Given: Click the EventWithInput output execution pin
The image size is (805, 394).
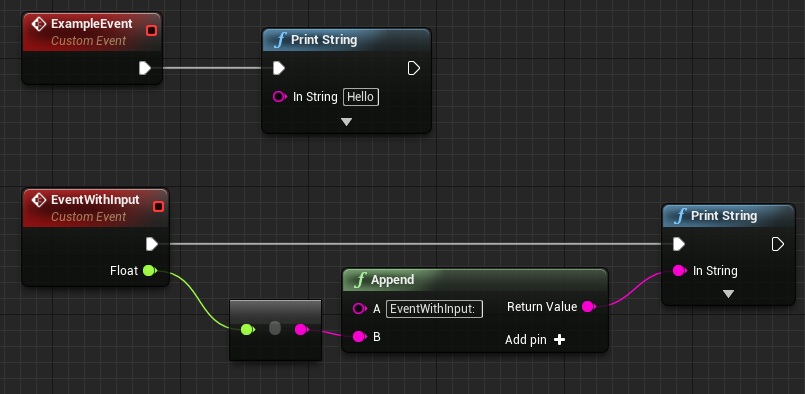Looking at the screenshot, I should (151, 244).
